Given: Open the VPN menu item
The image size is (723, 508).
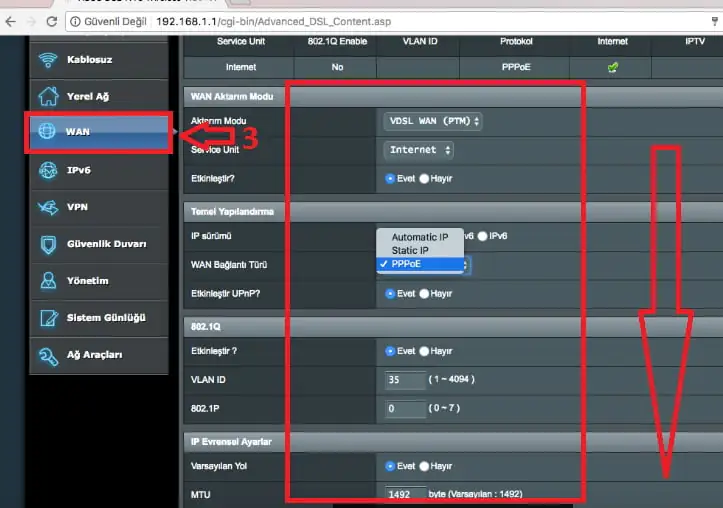Looking at the screenshot, I should pyautogui.click(x=99, y=207).
